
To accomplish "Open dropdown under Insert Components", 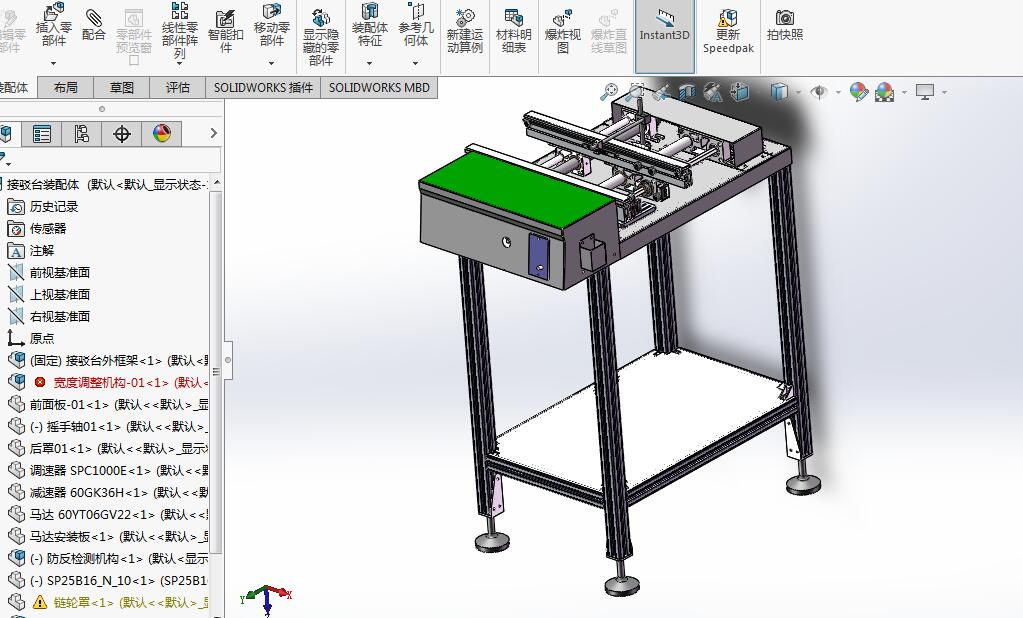I will 53,63.
